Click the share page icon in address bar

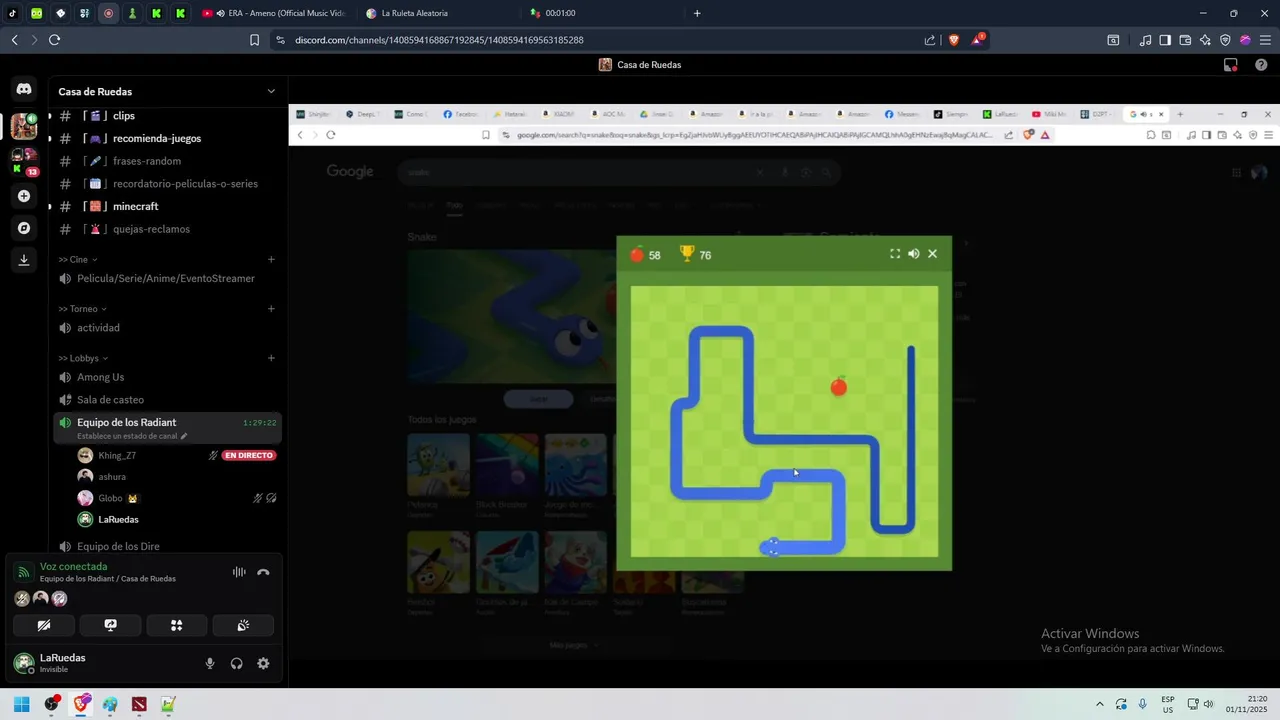pyautogui.click(x=930, y=40)
